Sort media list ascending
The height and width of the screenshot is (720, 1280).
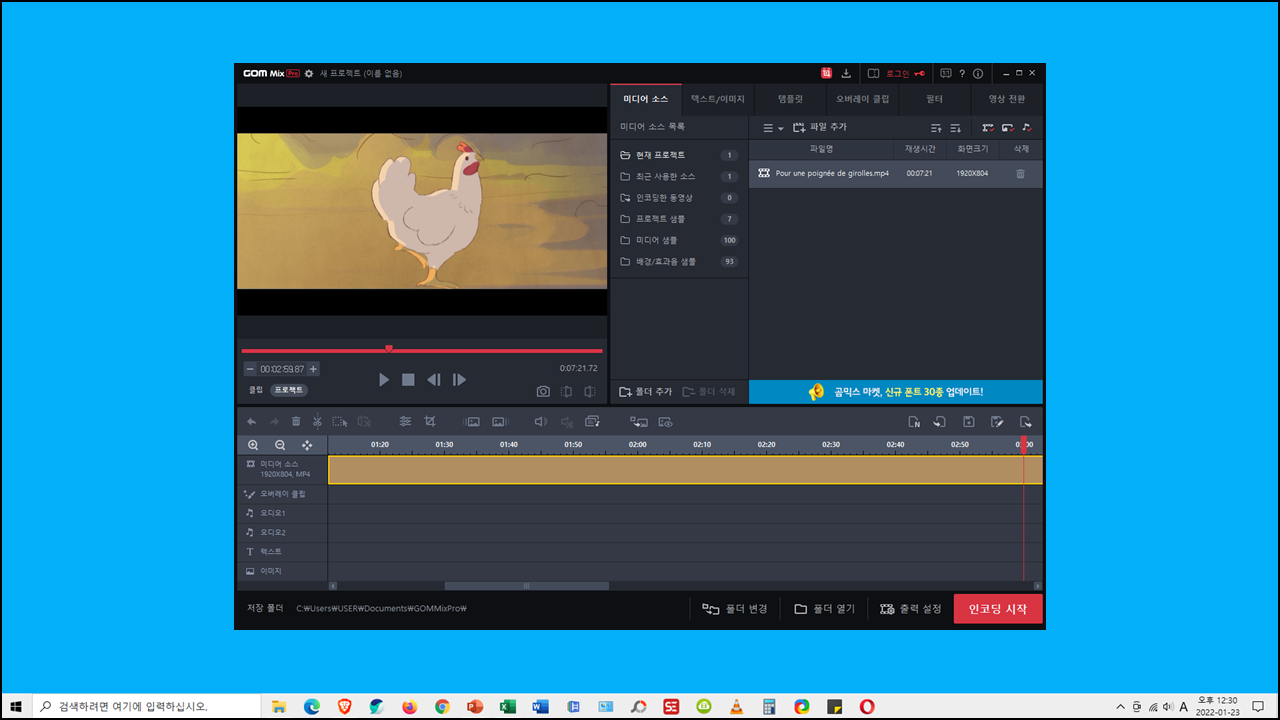(x=936, y=128)
